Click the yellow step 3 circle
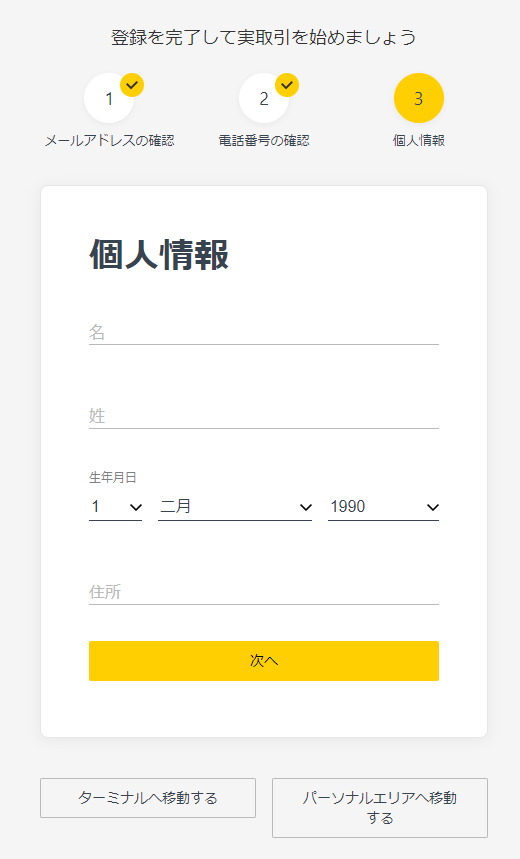The image size is (520, 859). [x=419, y=98]
